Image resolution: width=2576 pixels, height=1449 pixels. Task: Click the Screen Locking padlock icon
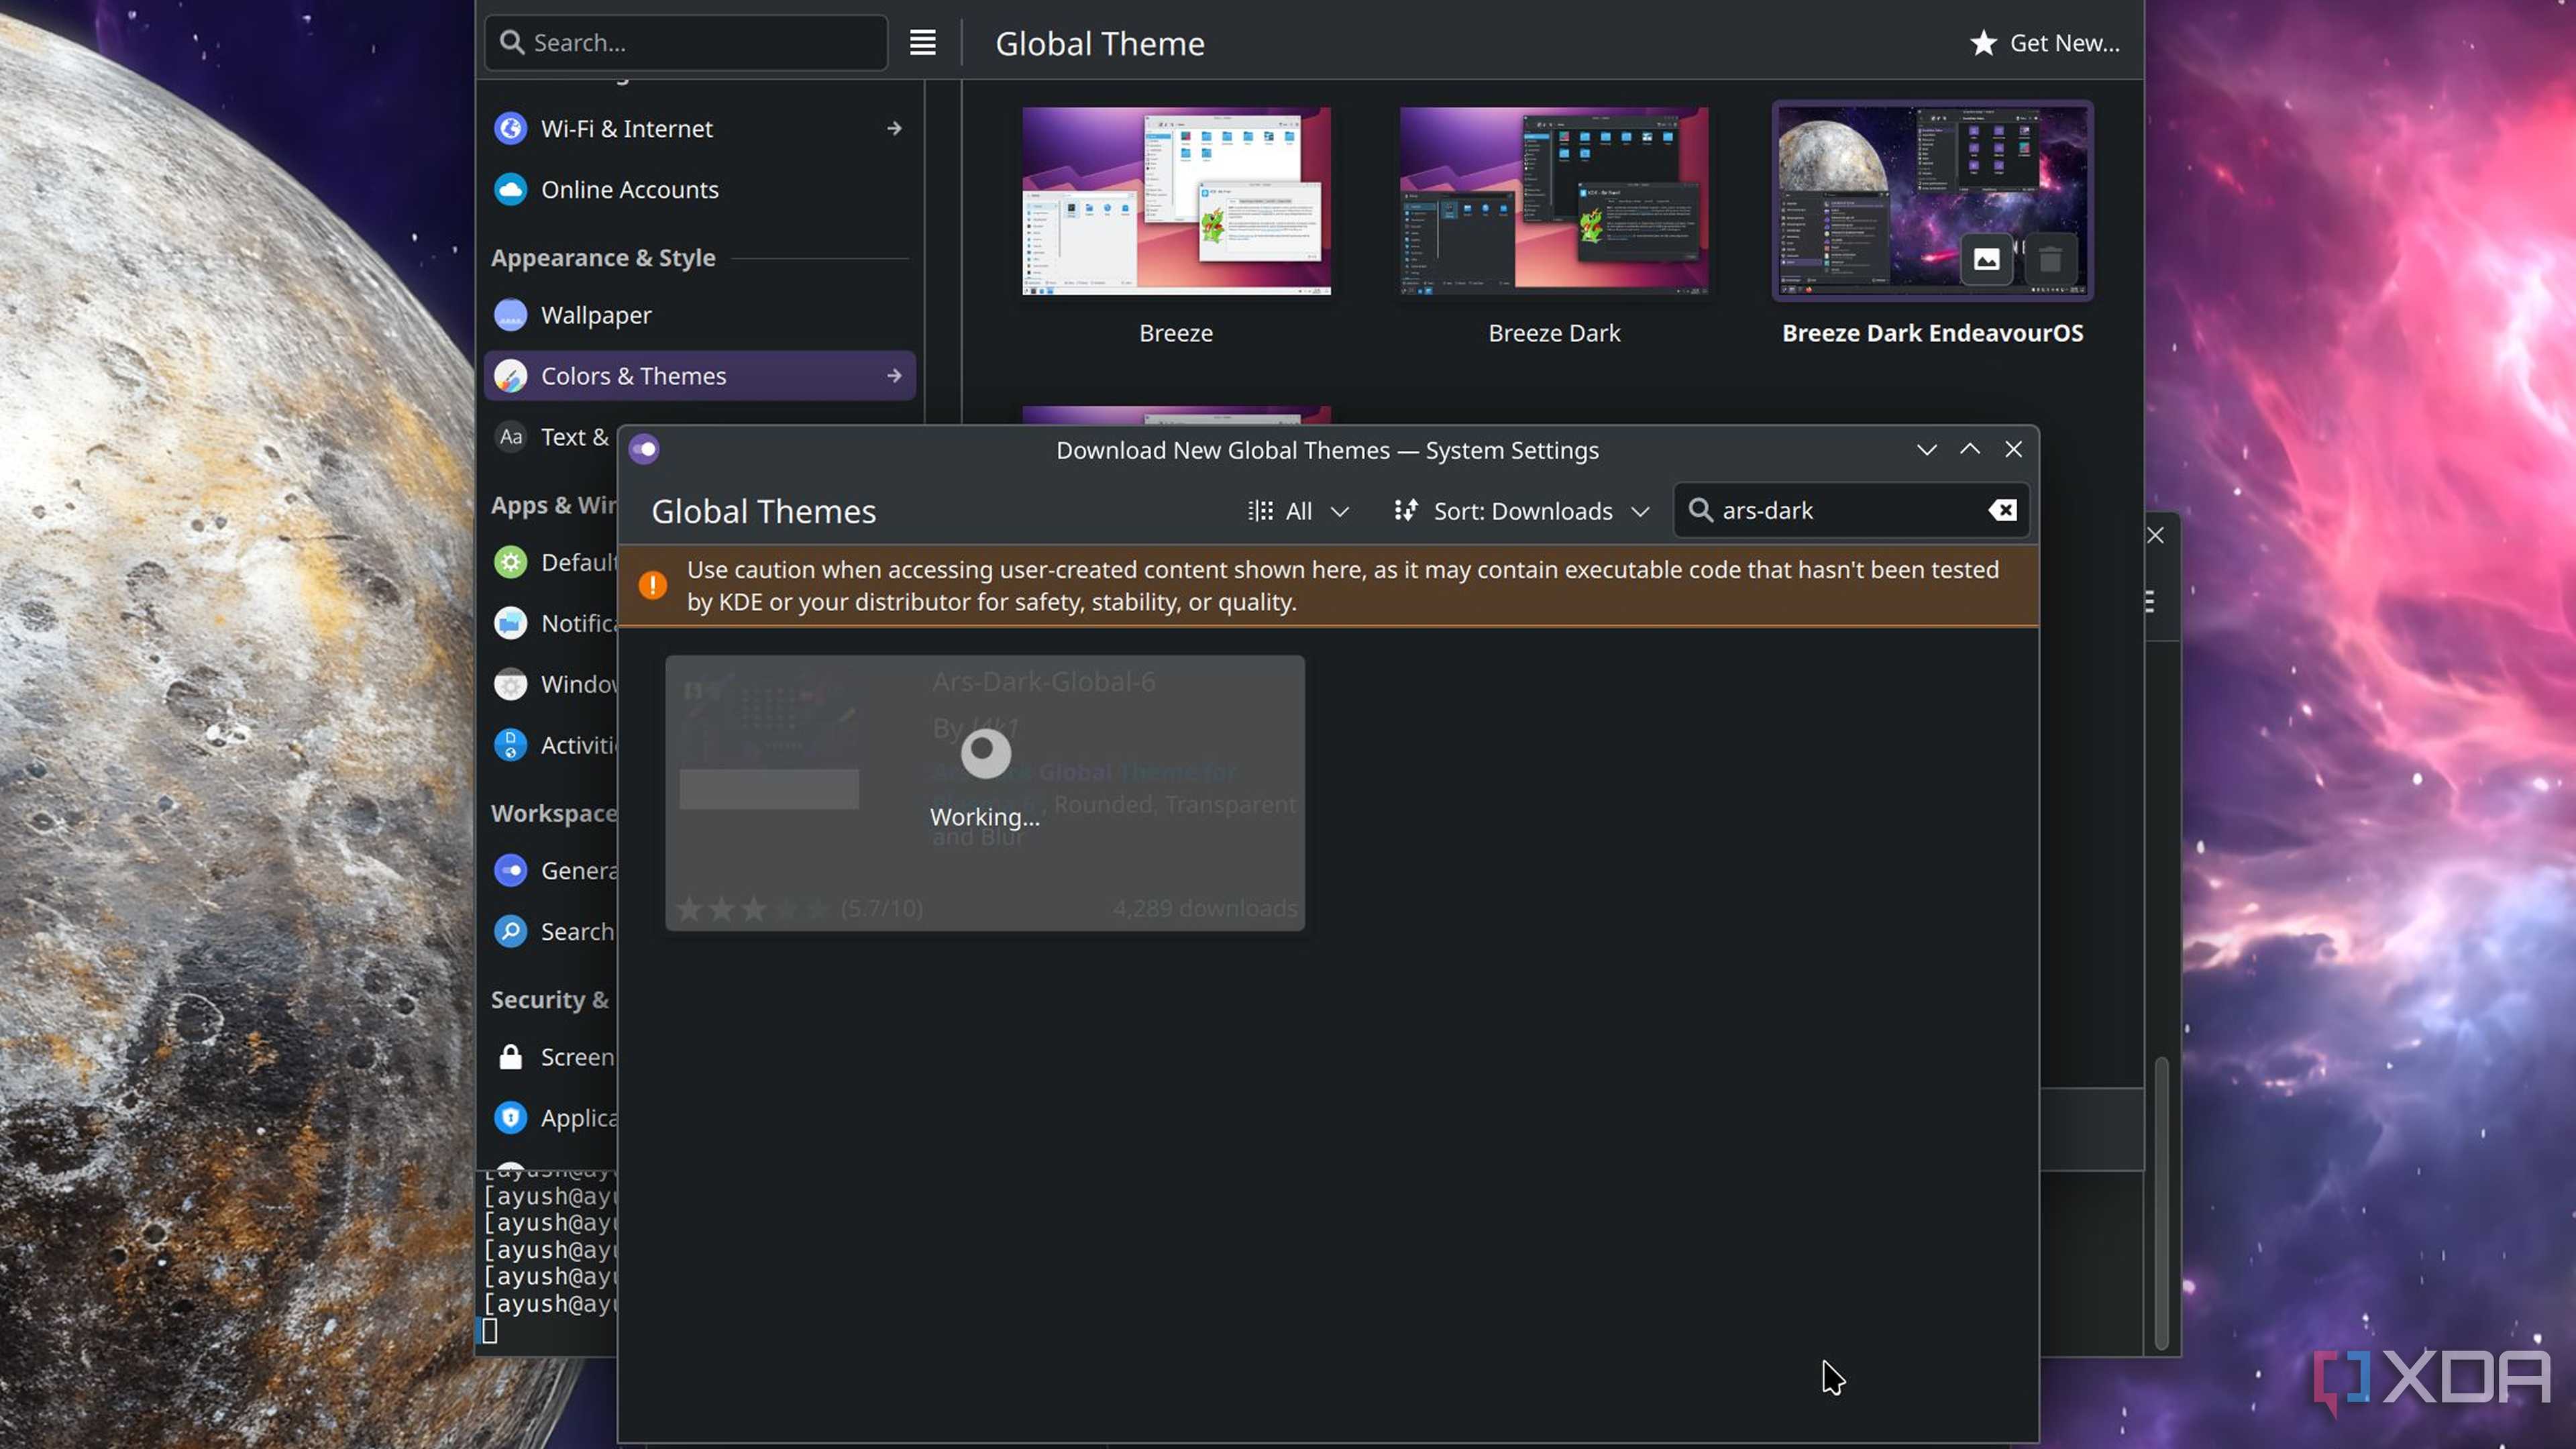click(x=510, y=1056)
